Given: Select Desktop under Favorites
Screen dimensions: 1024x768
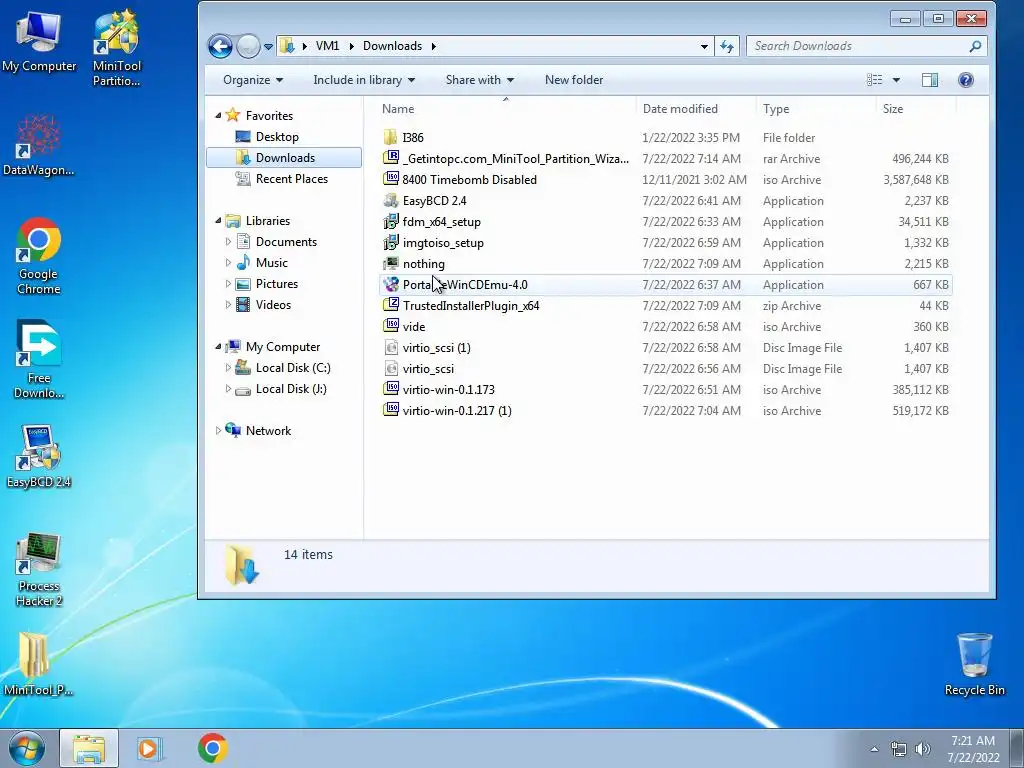Looking at the screenshot, I should [277, 136].
